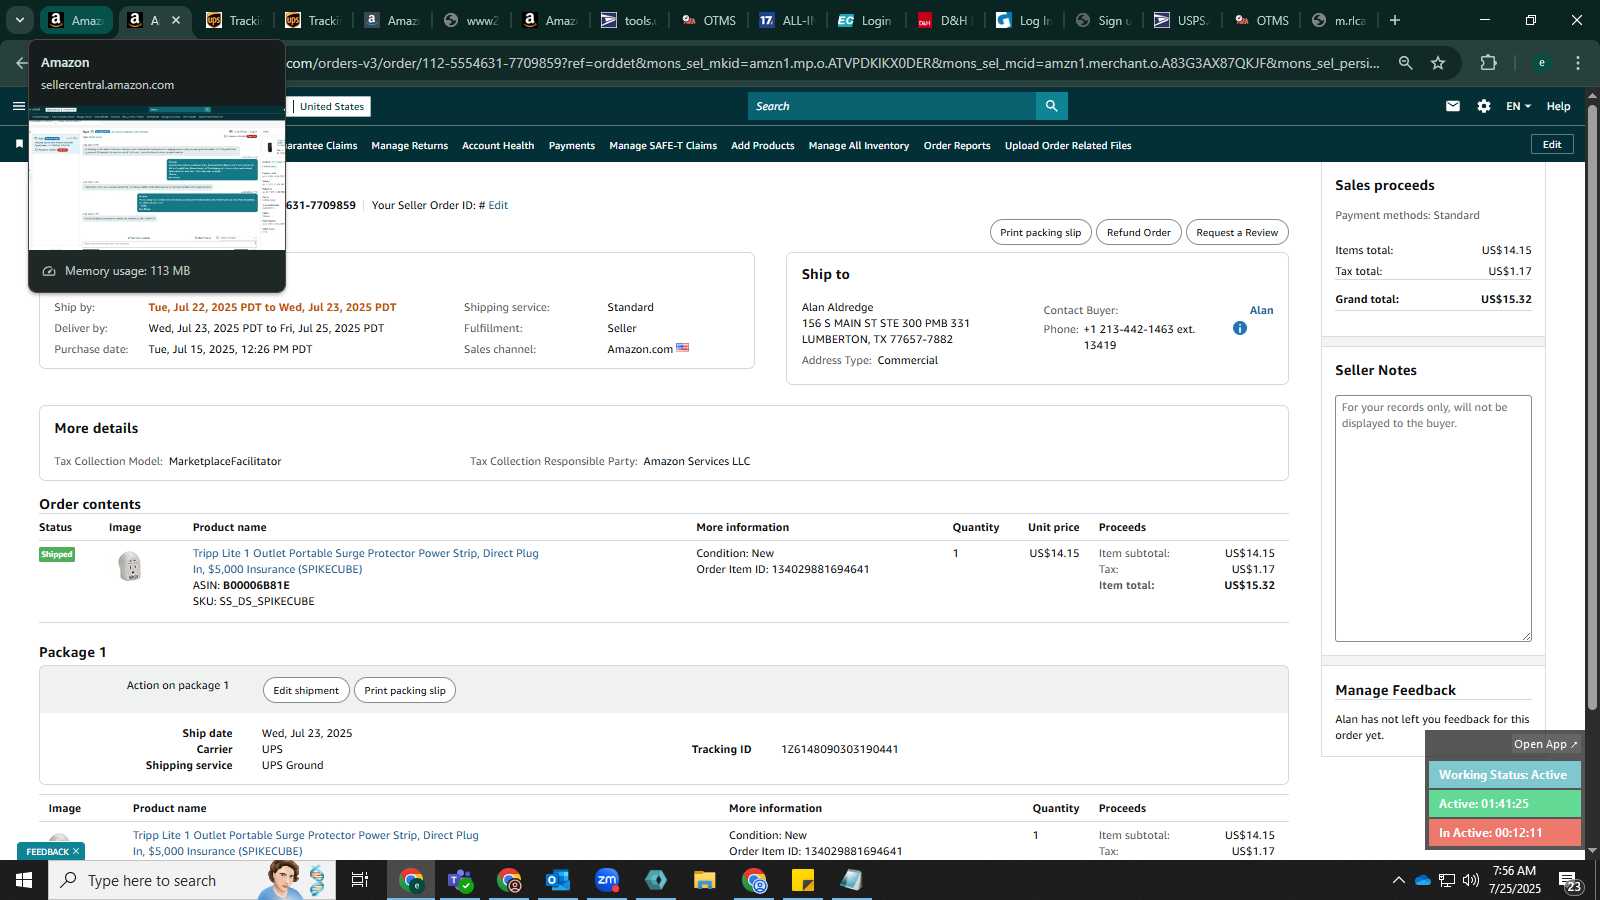1600x900 pixels.
Task: Click the Help link in the header
Action: point(1558,106)
